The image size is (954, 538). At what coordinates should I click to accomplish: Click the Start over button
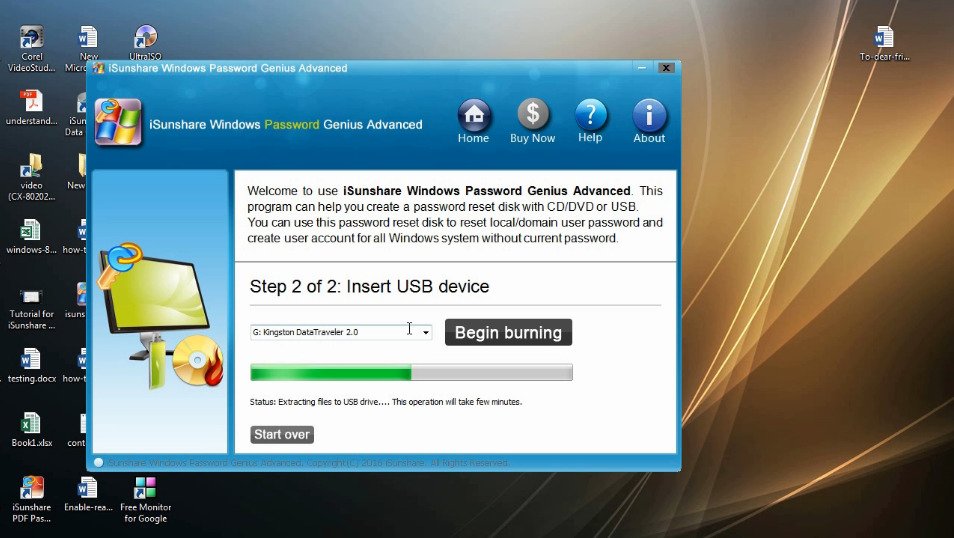point(282,435)
